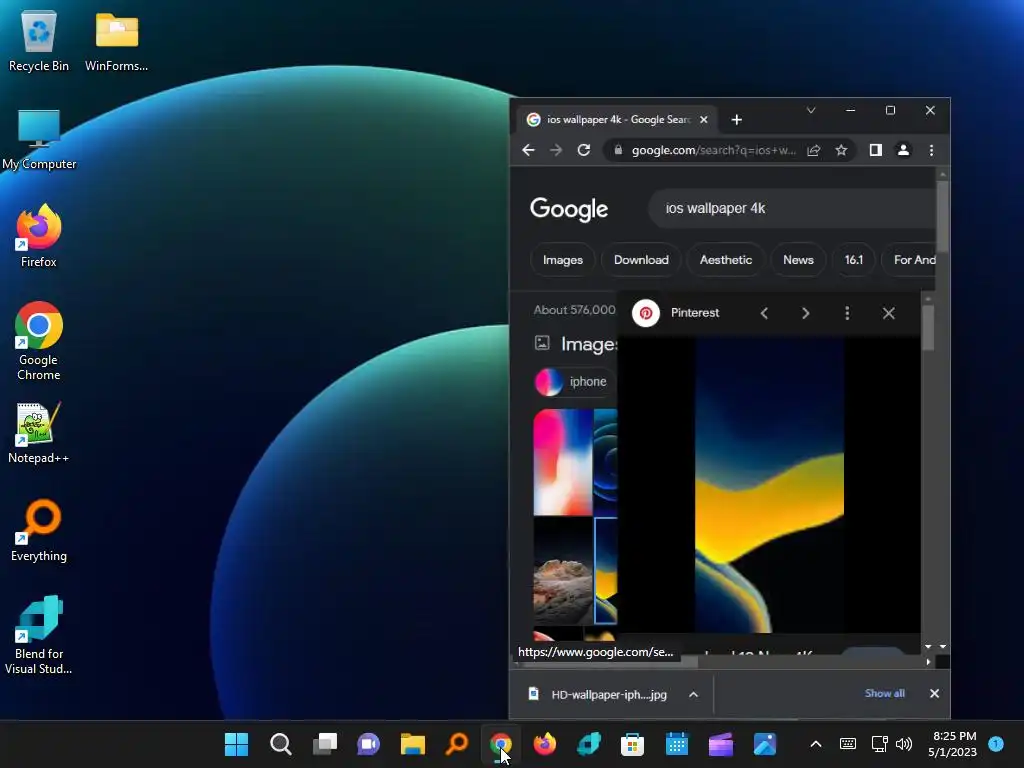
Task: Open the Recycle Bin desktop icon
Action: [x=39, y=41]
